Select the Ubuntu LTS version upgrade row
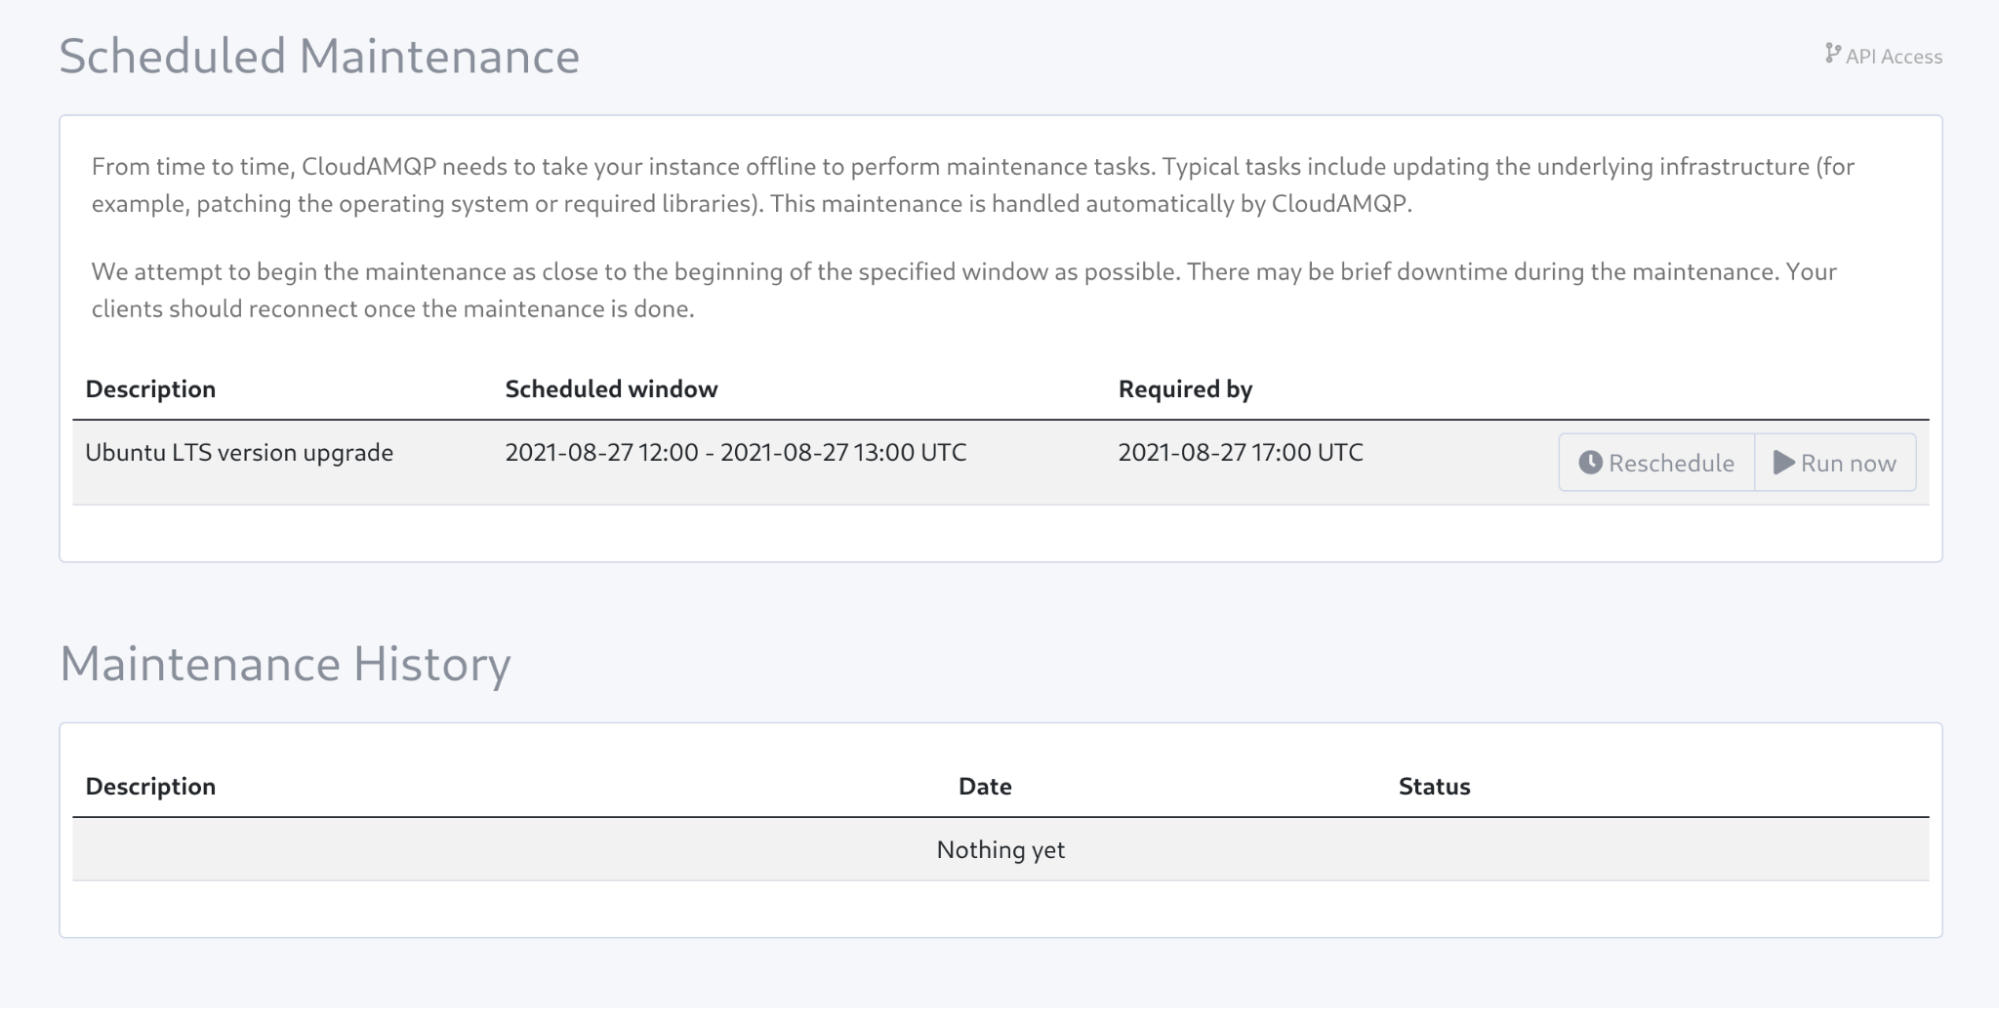Screen dimensions: 1999x1009 [x=1000, y=462]
